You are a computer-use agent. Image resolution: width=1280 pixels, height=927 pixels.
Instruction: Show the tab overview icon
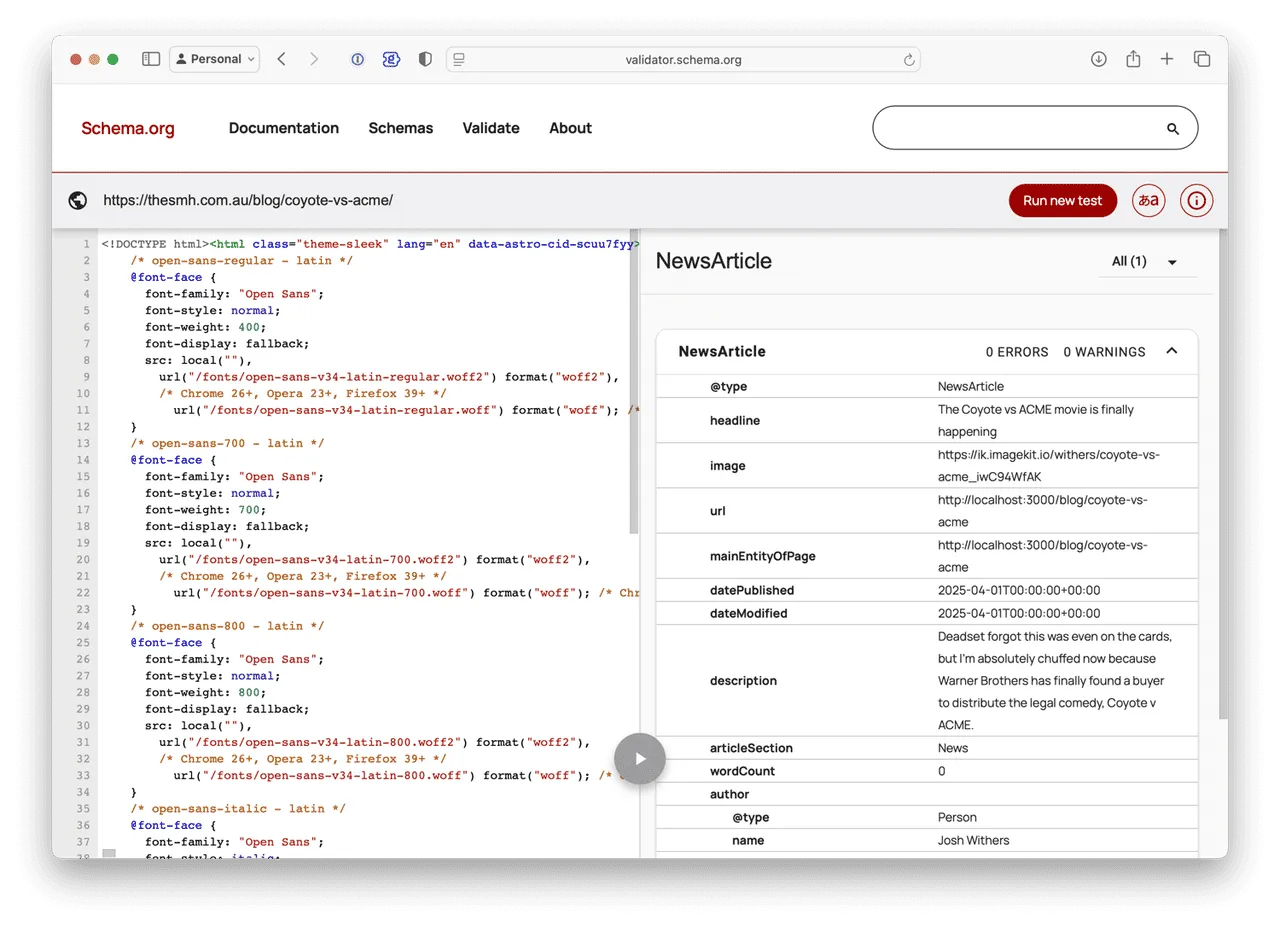[x=1202, y=59]
